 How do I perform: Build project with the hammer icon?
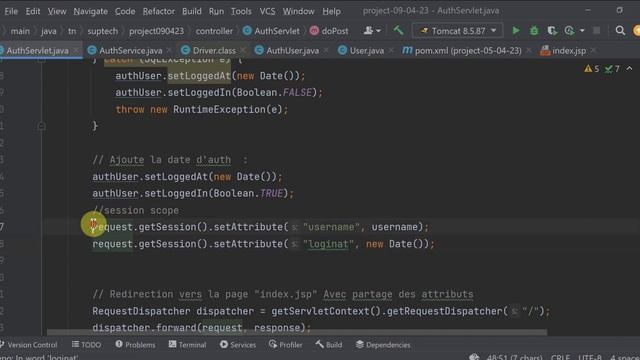[x=398, y=31]
